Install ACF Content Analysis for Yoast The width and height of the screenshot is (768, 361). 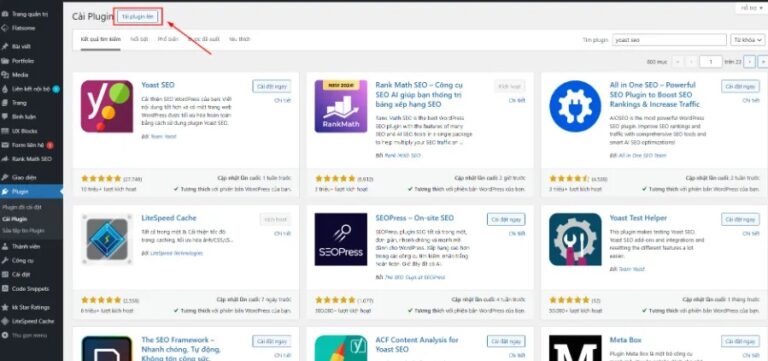tap(506, 341)
